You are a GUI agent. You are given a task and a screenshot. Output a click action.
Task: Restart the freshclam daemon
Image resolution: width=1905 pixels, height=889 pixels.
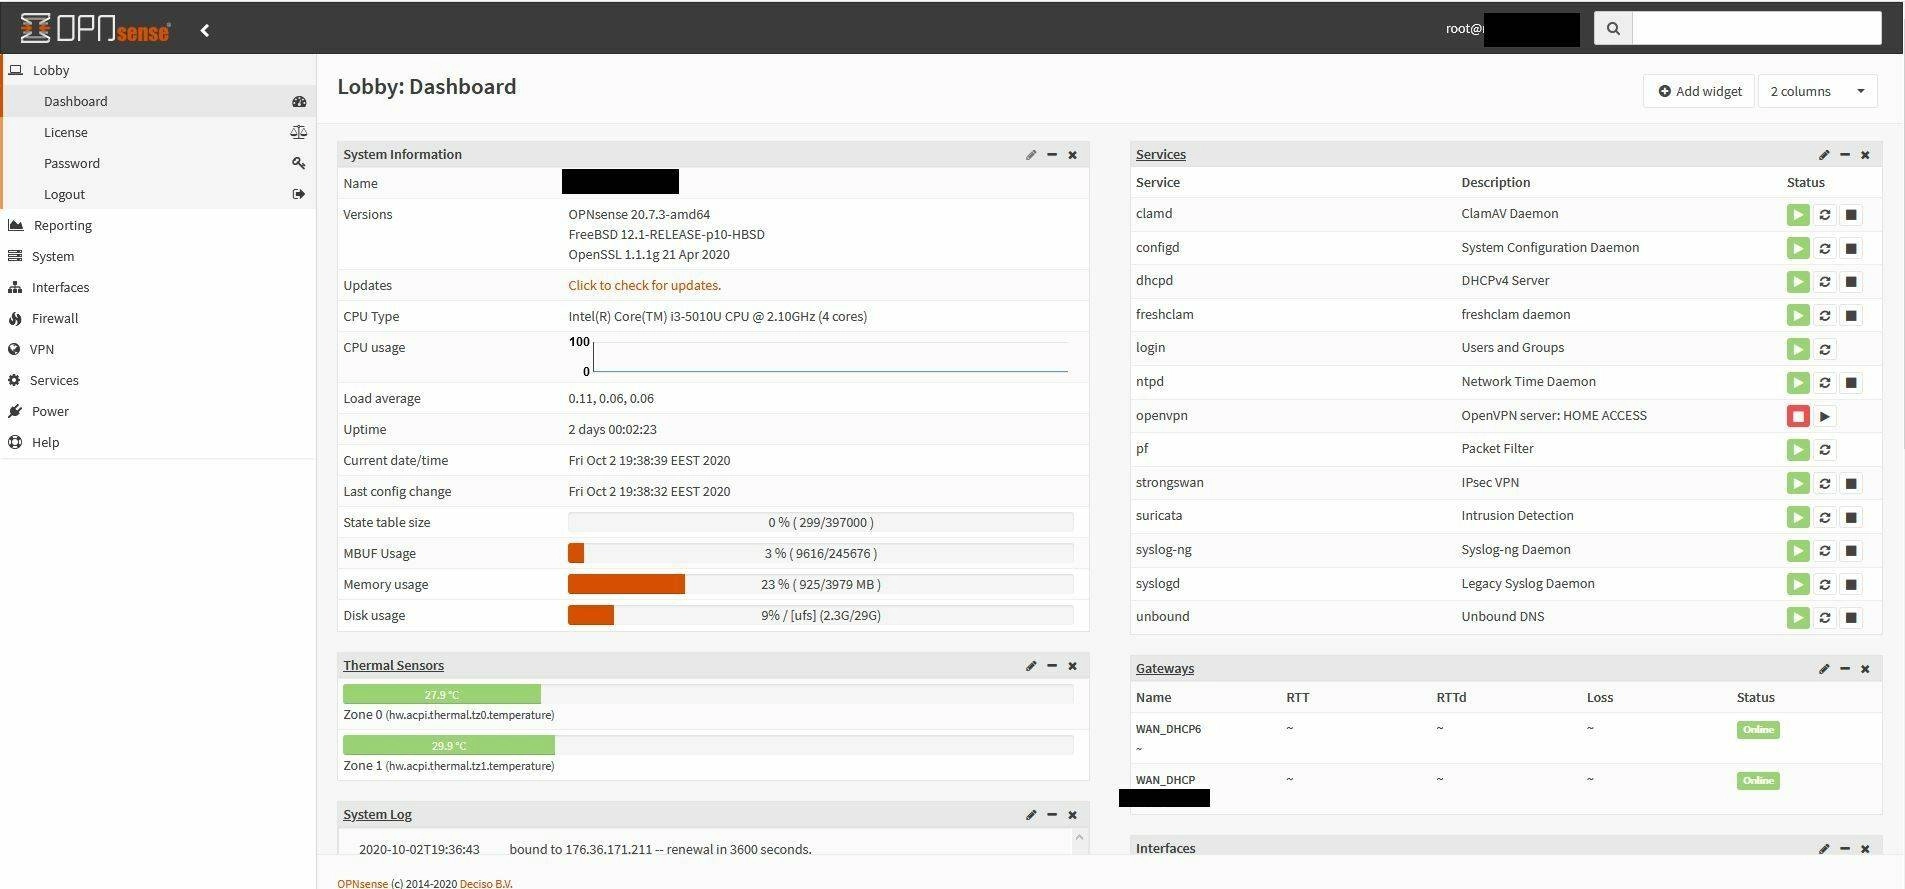[x=1825, y=316]
